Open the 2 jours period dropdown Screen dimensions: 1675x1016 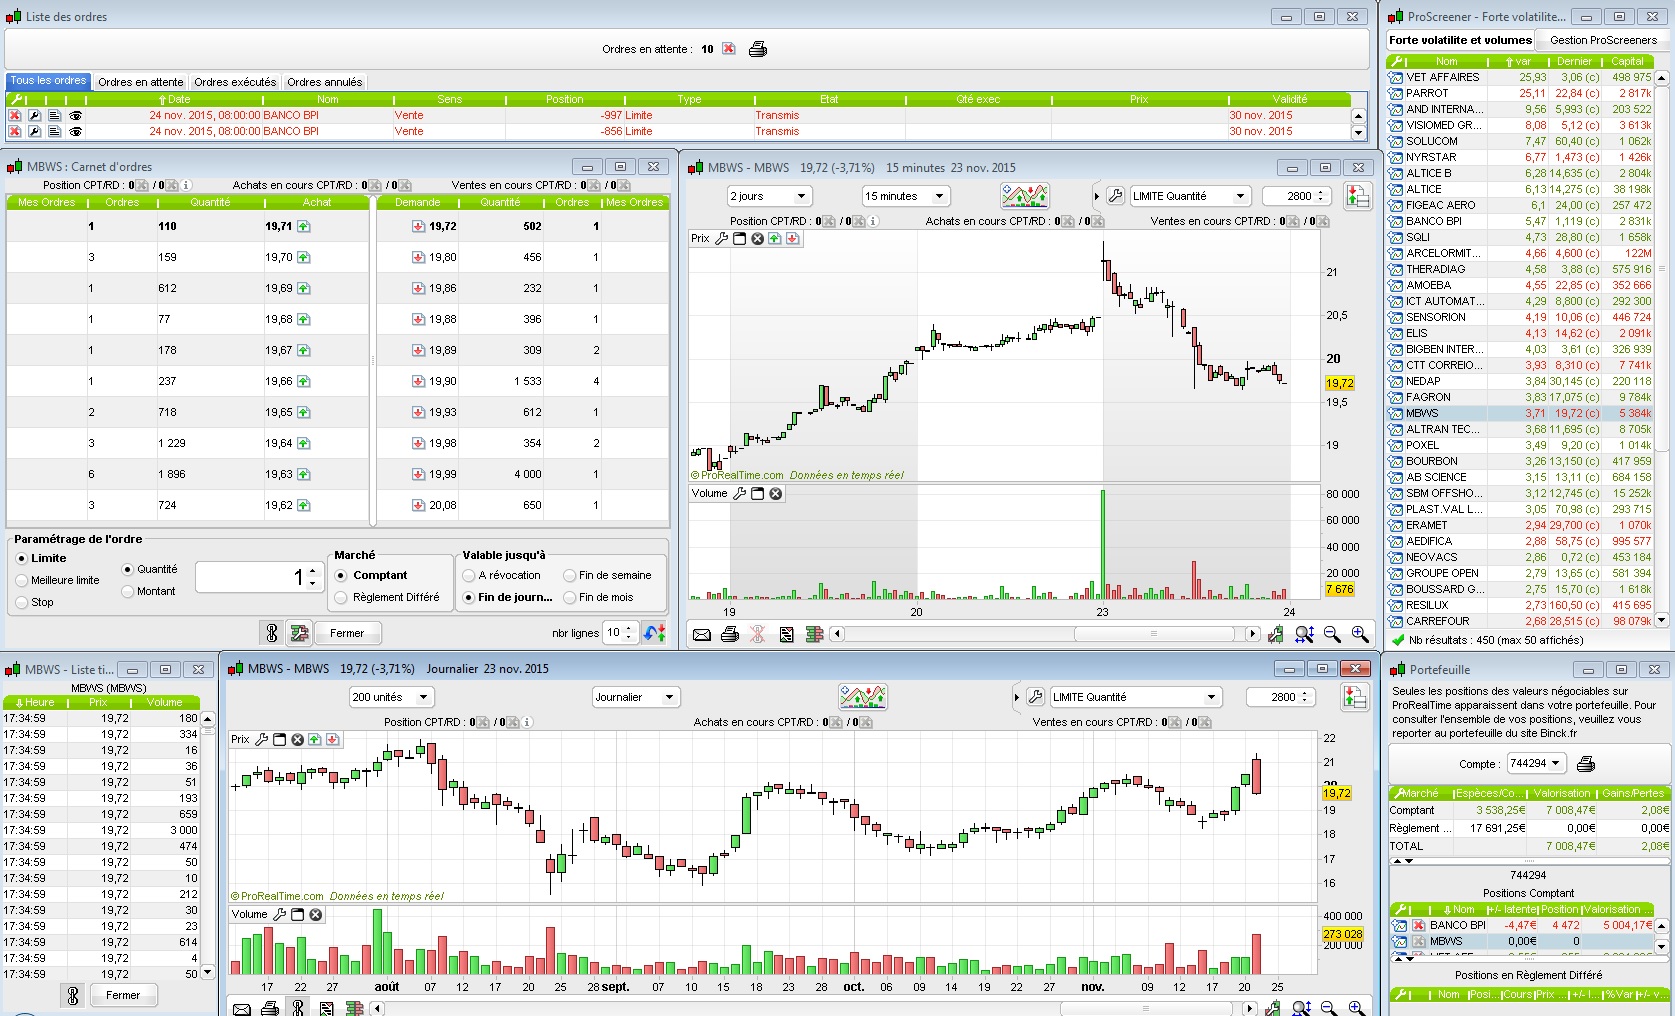(768, 196)
